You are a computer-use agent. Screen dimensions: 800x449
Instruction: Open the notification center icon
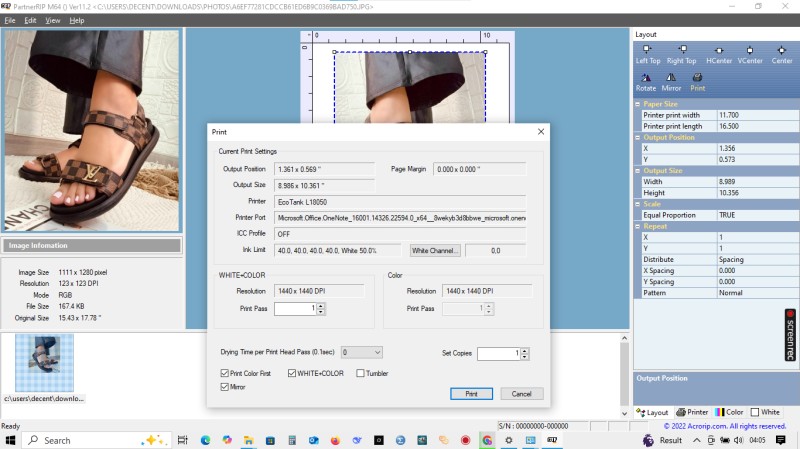(x=780, y=440)
